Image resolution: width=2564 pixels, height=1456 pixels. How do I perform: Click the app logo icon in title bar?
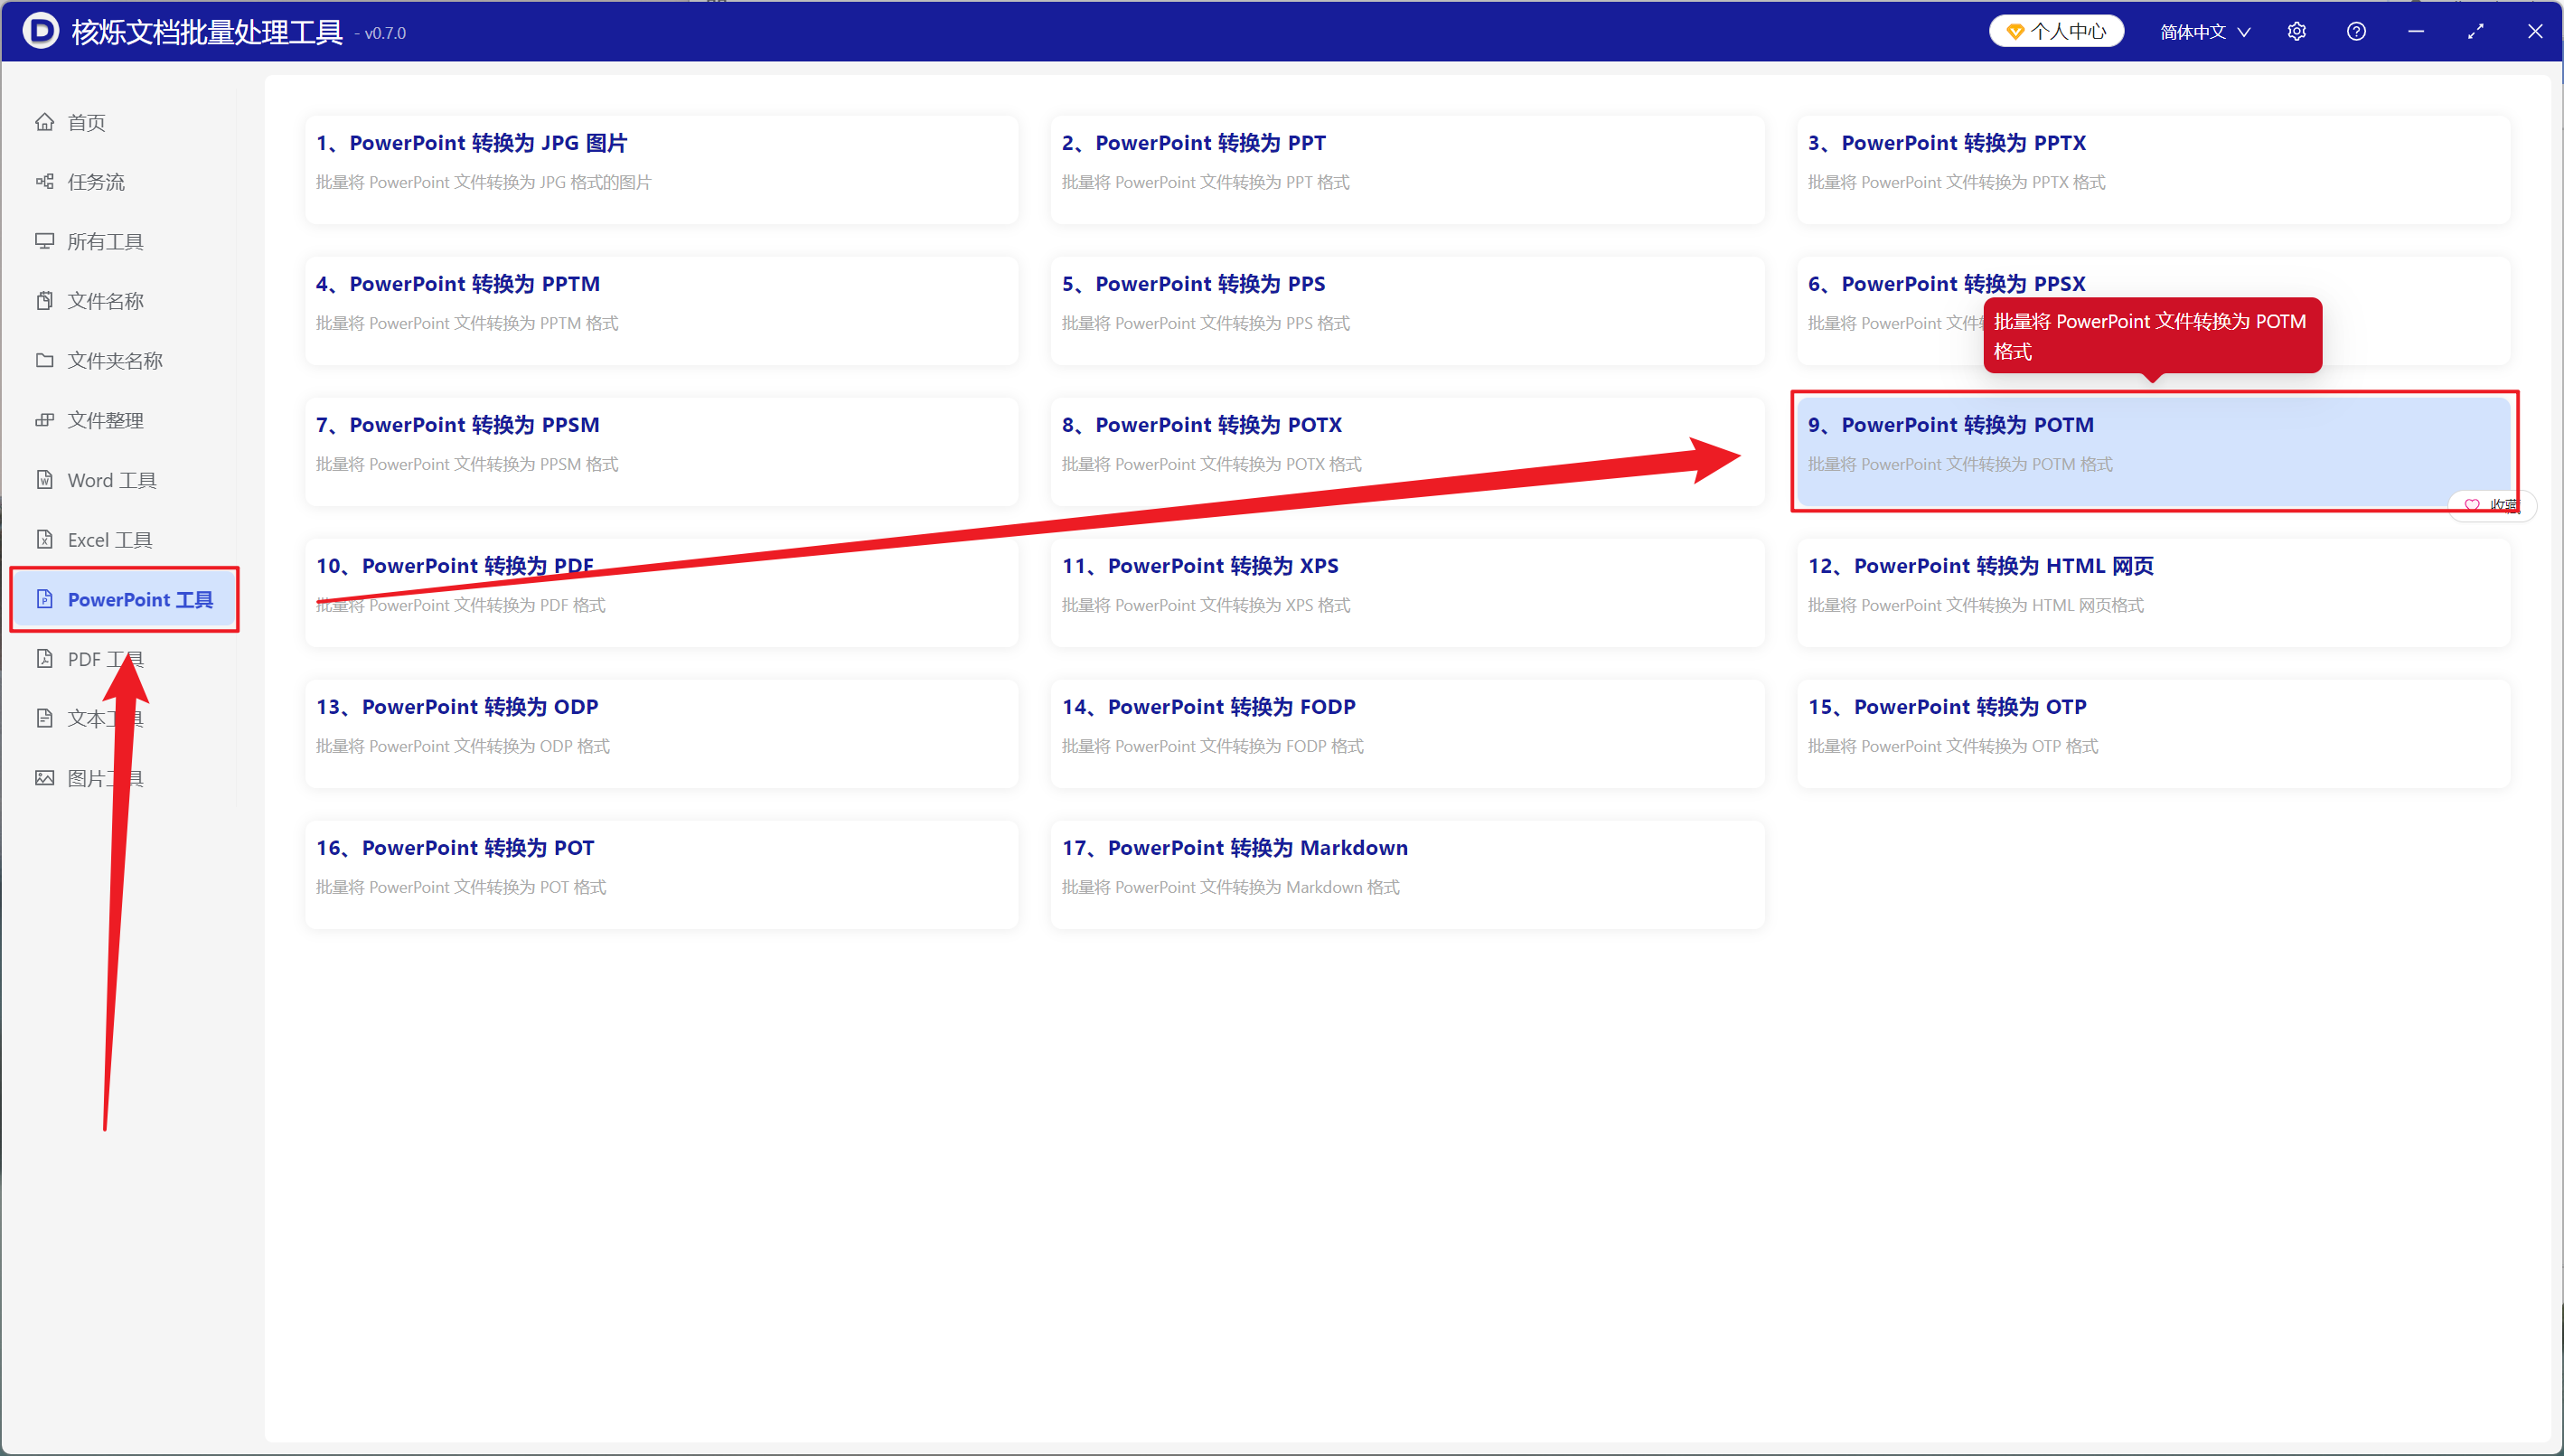tap(40, 31)
